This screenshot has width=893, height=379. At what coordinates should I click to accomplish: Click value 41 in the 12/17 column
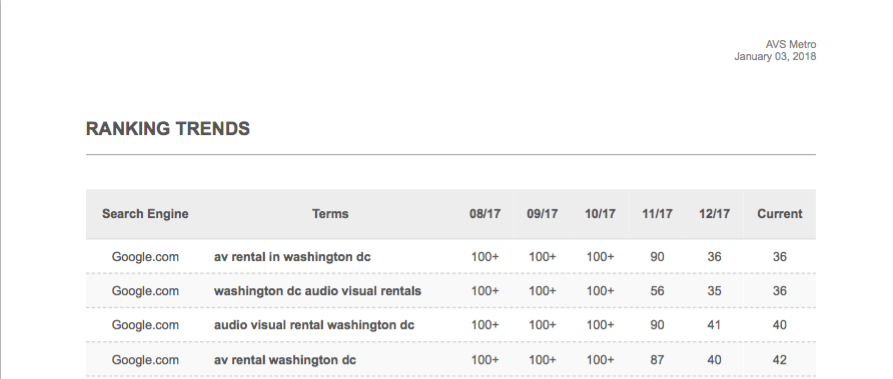point(714,325)
